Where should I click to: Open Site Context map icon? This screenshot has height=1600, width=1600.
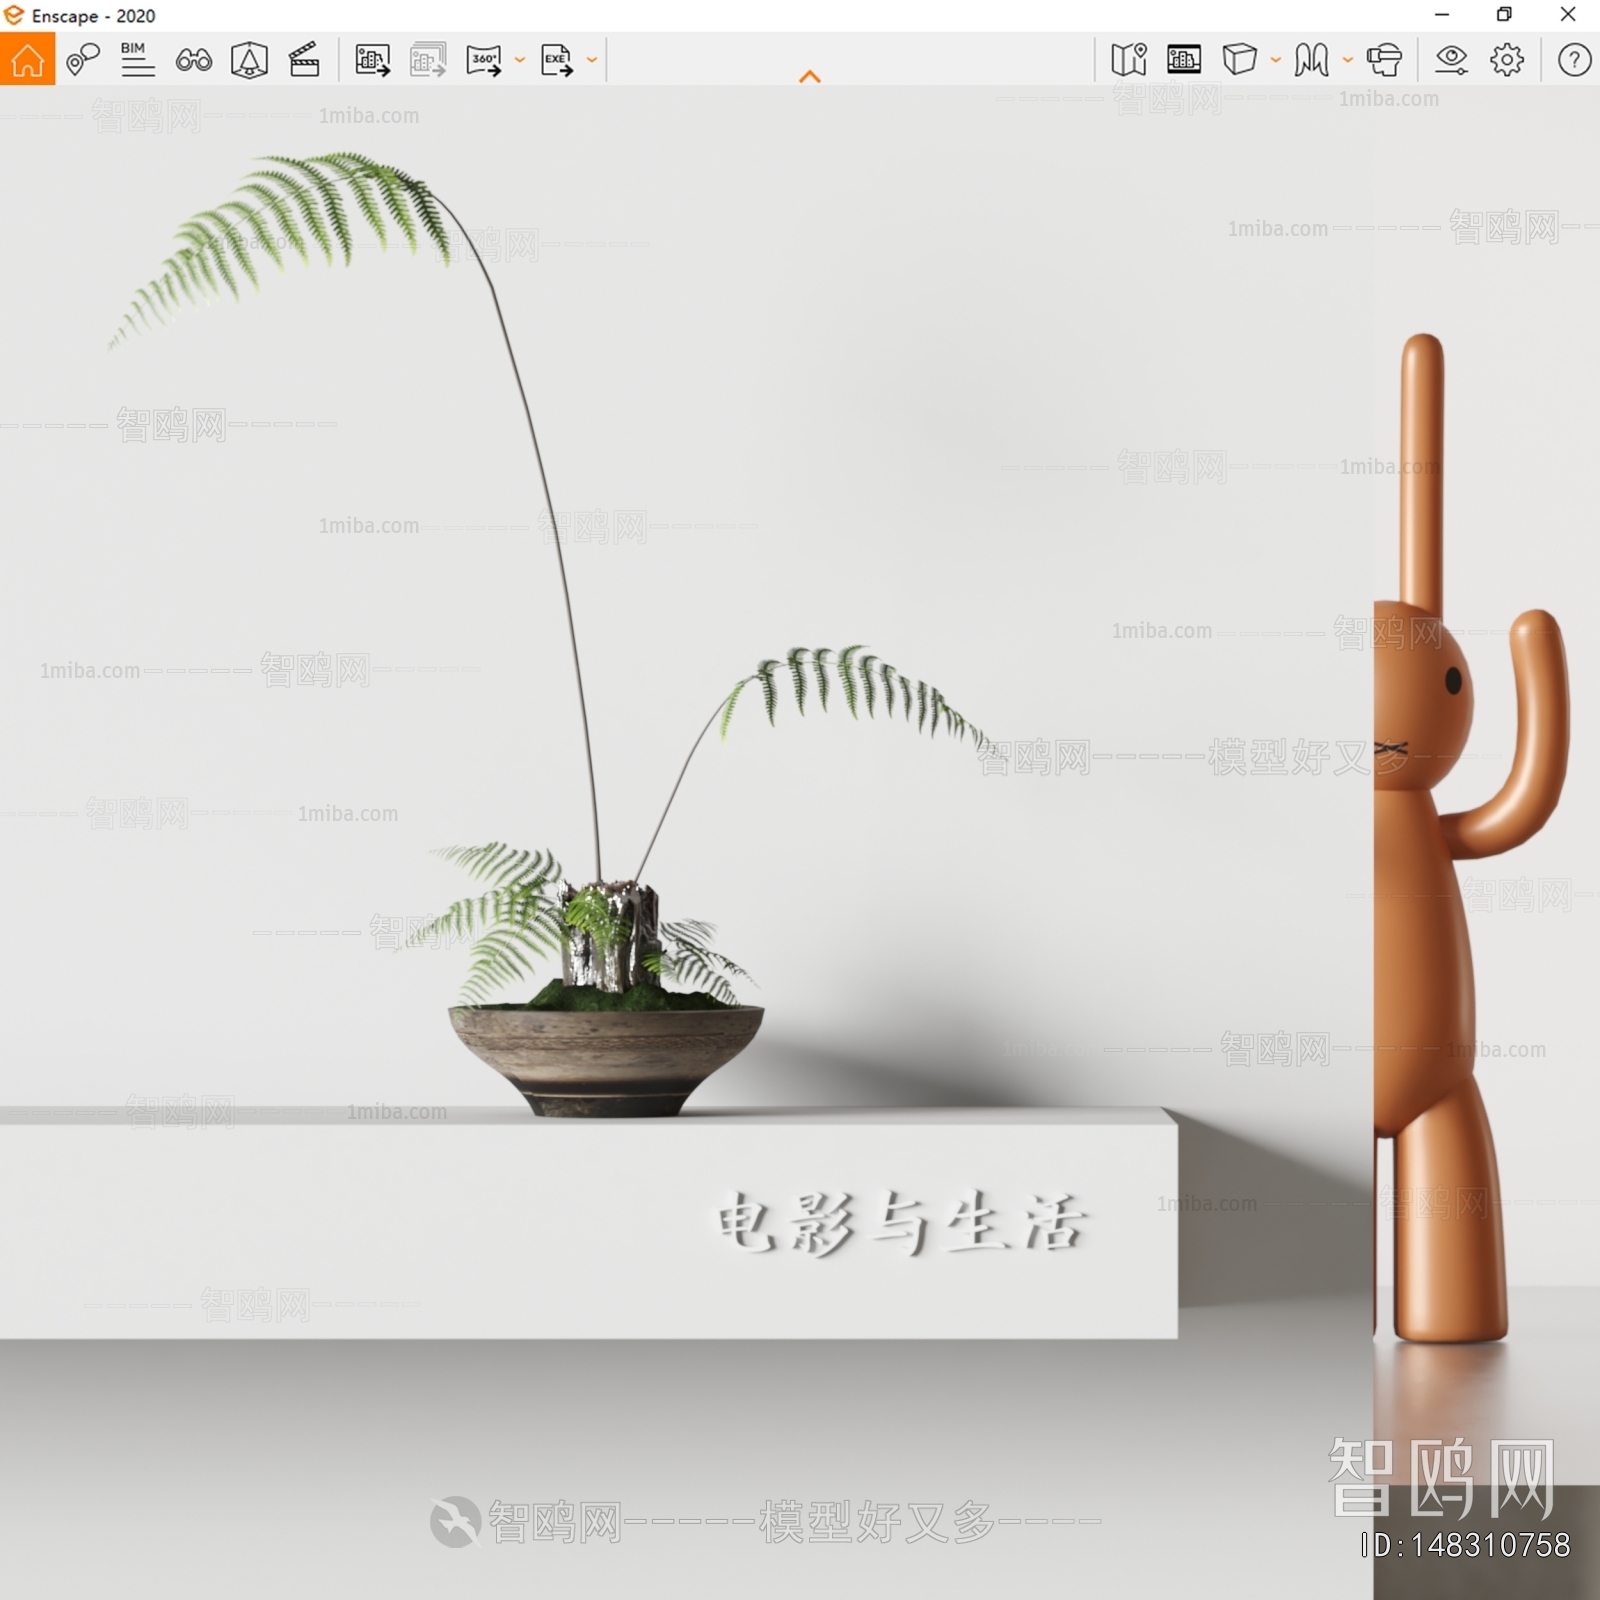tap(1129, 60)
